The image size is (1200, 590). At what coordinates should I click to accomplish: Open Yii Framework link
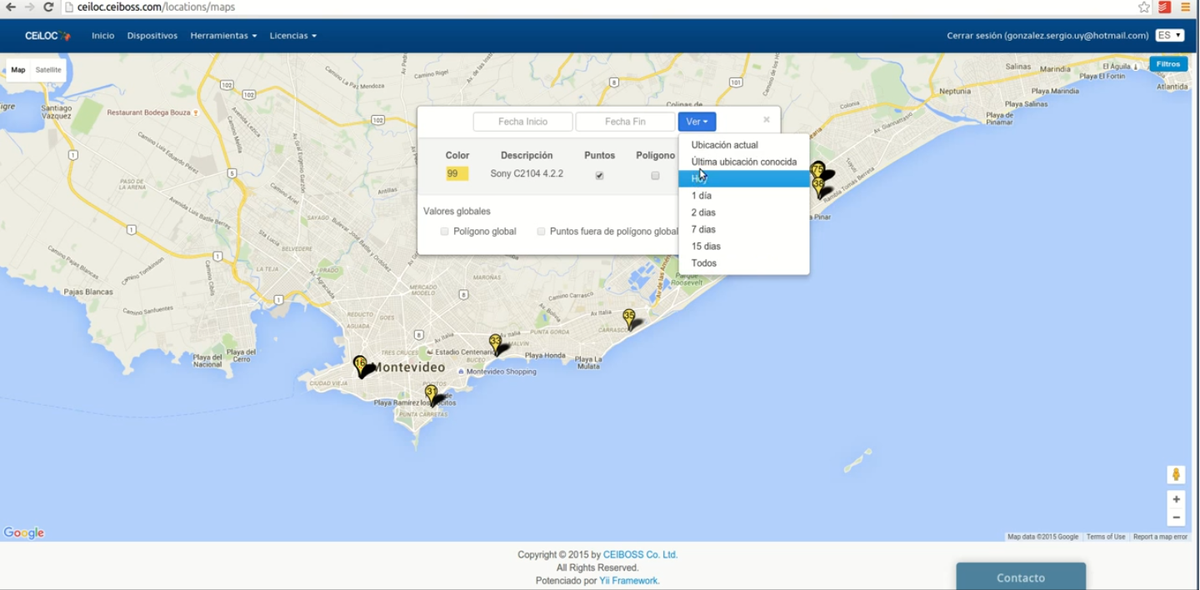tap(629, 580)
